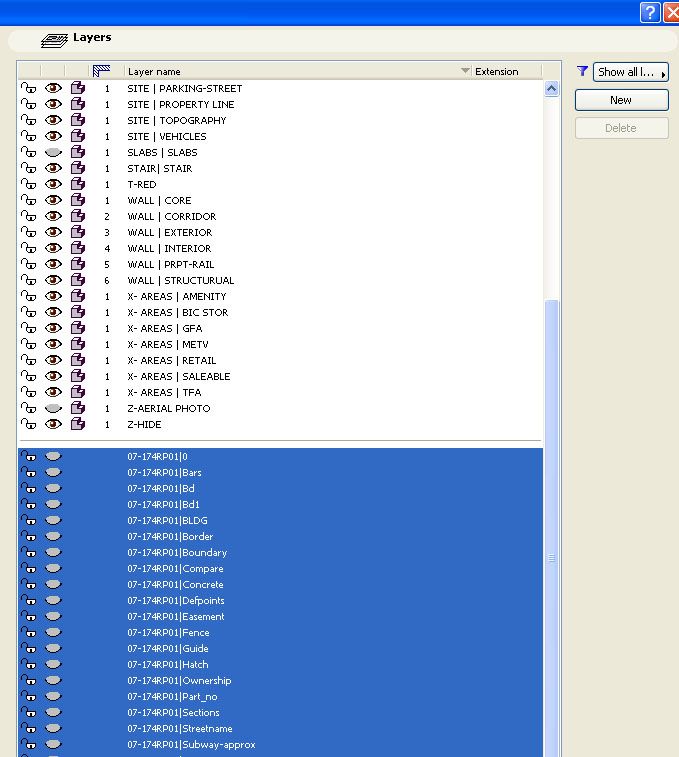Click solid model icon for SITE | PROPERTY LINE

pos(78,104)
